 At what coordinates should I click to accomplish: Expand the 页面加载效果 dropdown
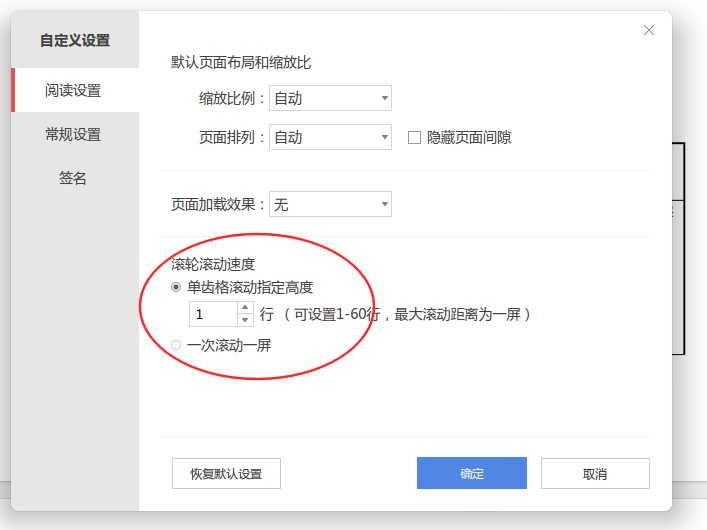tap(330, 204)
